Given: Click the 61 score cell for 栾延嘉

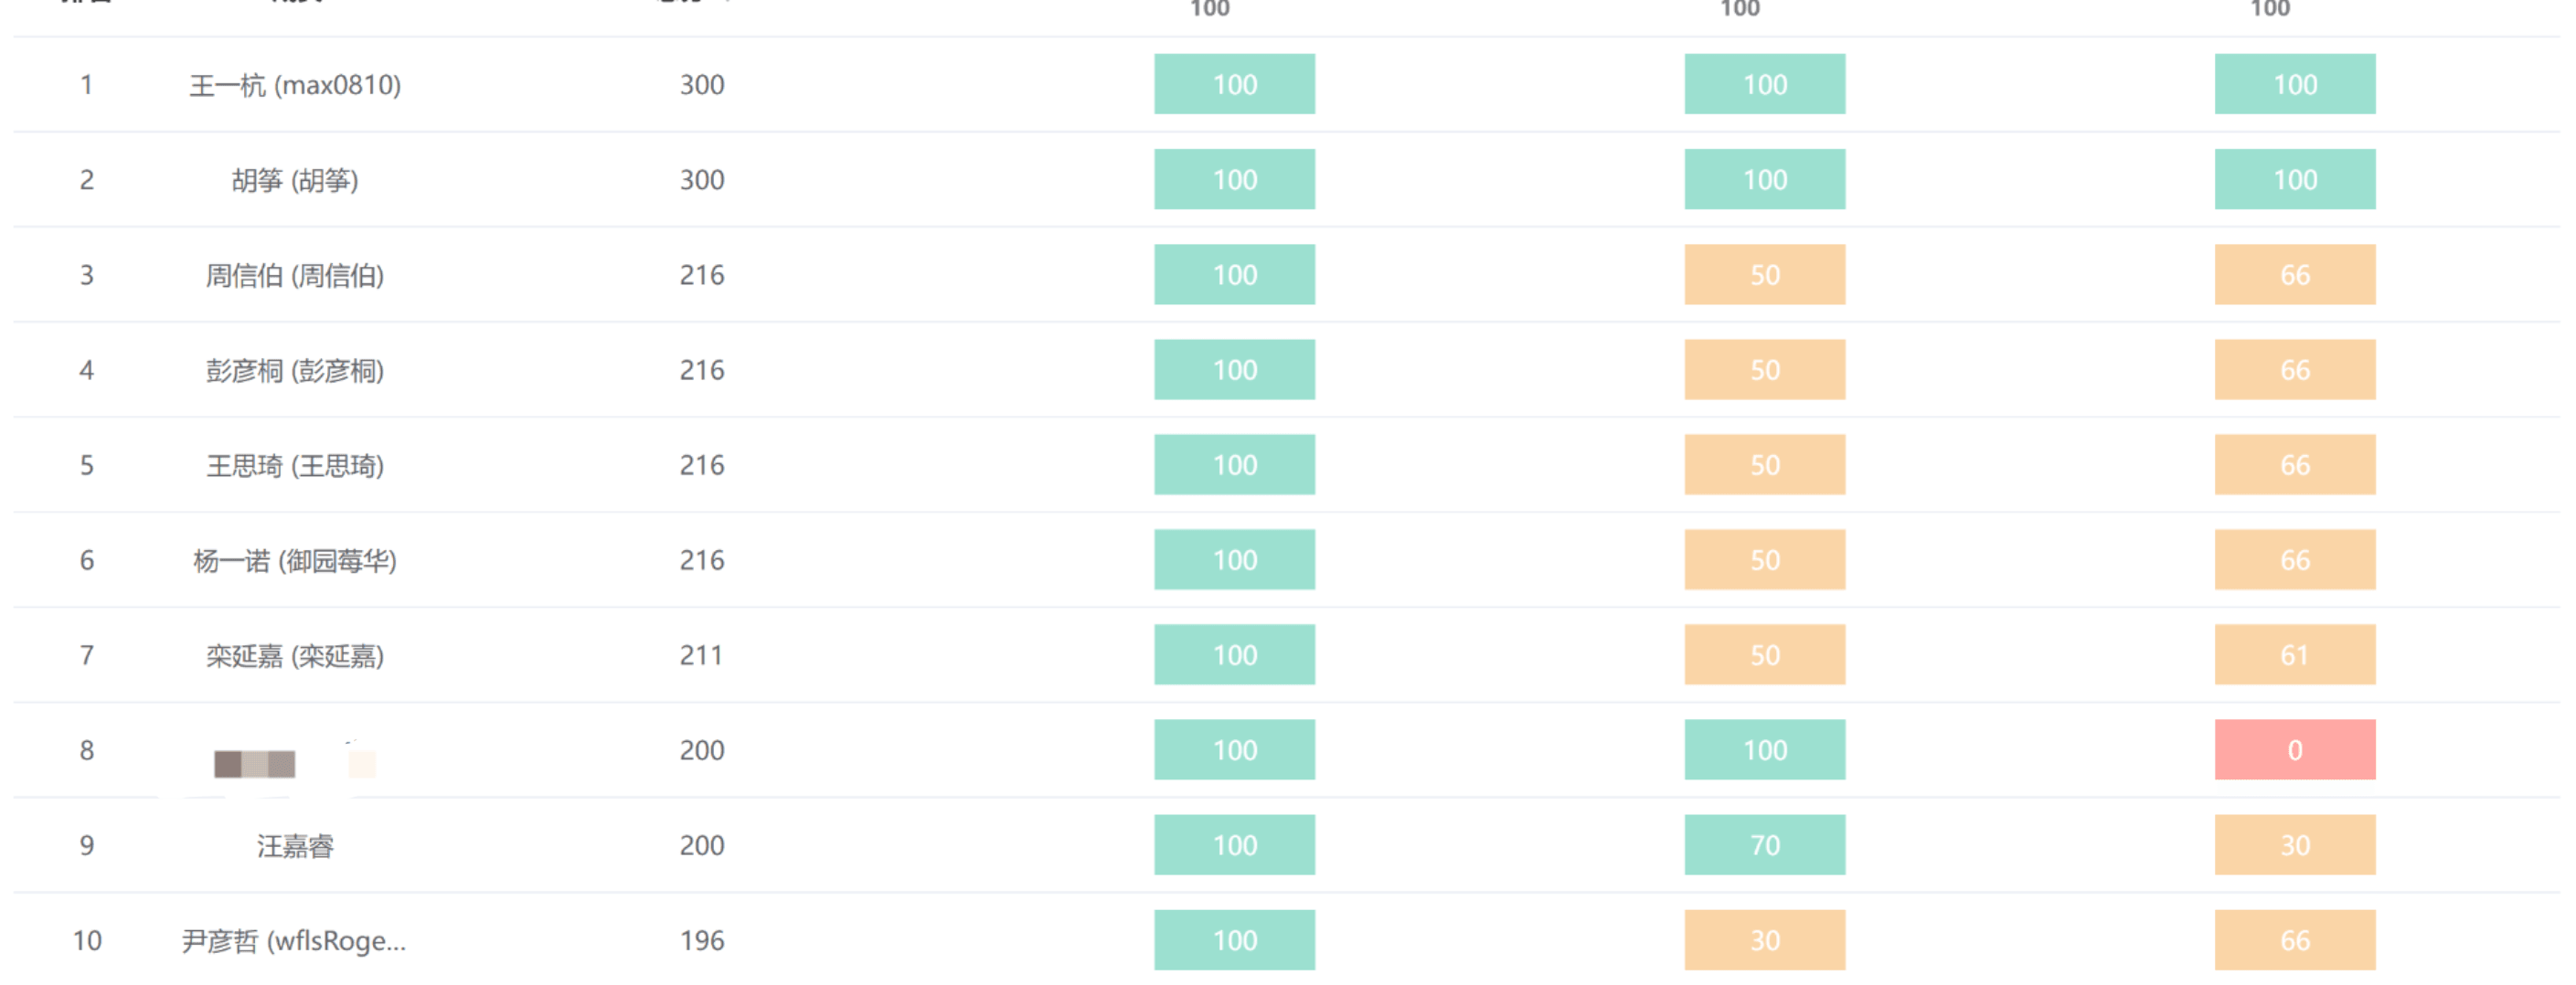Looking at the screenshot, I should (x=2294, y=655).
